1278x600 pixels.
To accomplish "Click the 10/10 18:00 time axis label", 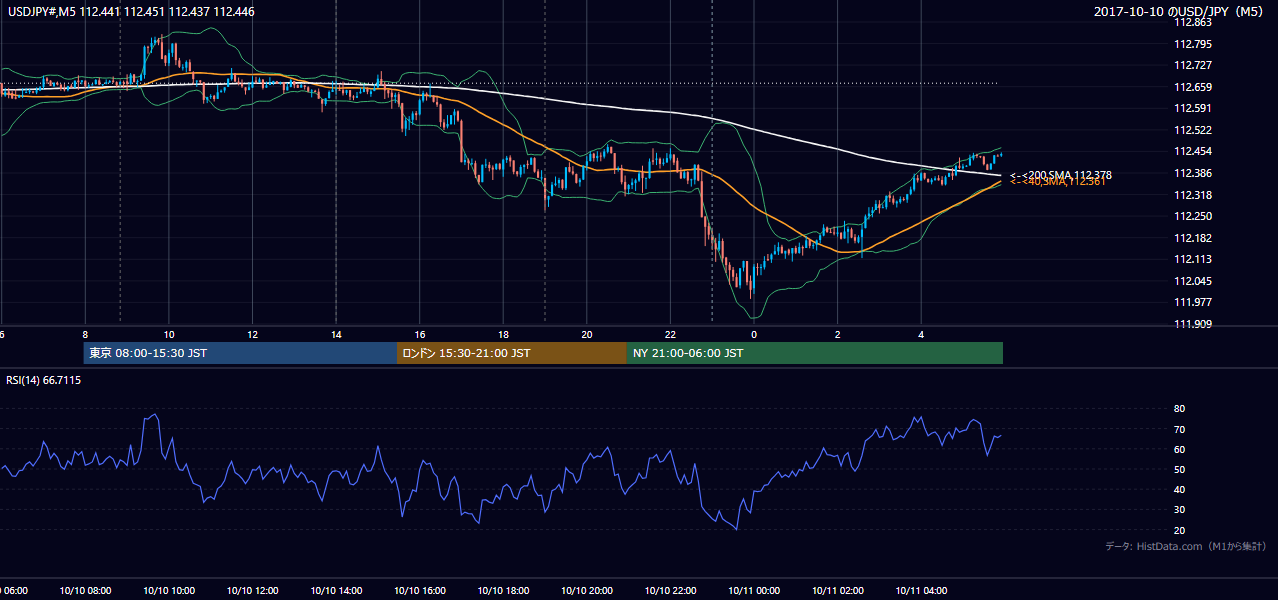I will [503, 591].
